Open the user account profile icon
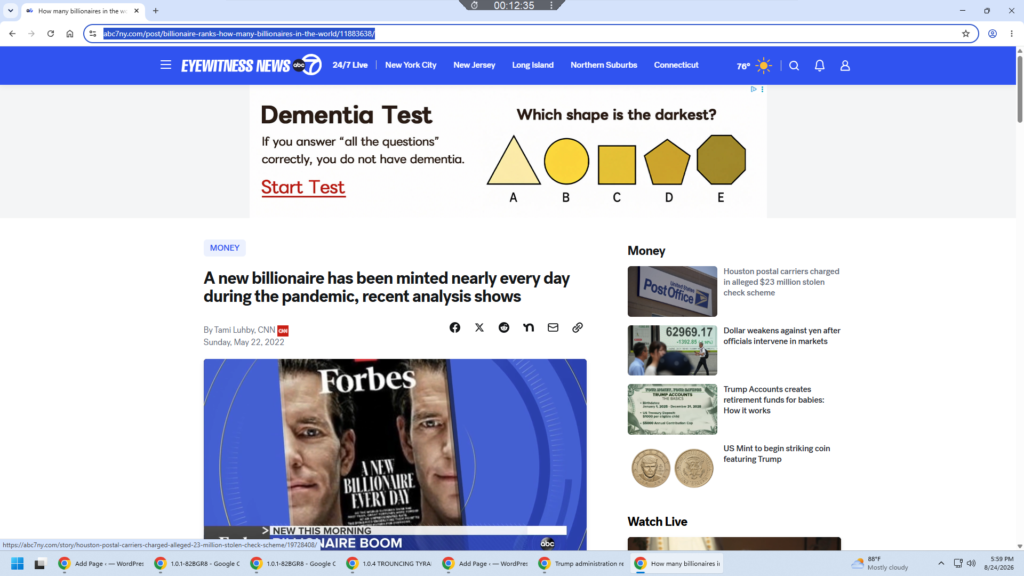1024x576 pixels. [x=845, y=65]
